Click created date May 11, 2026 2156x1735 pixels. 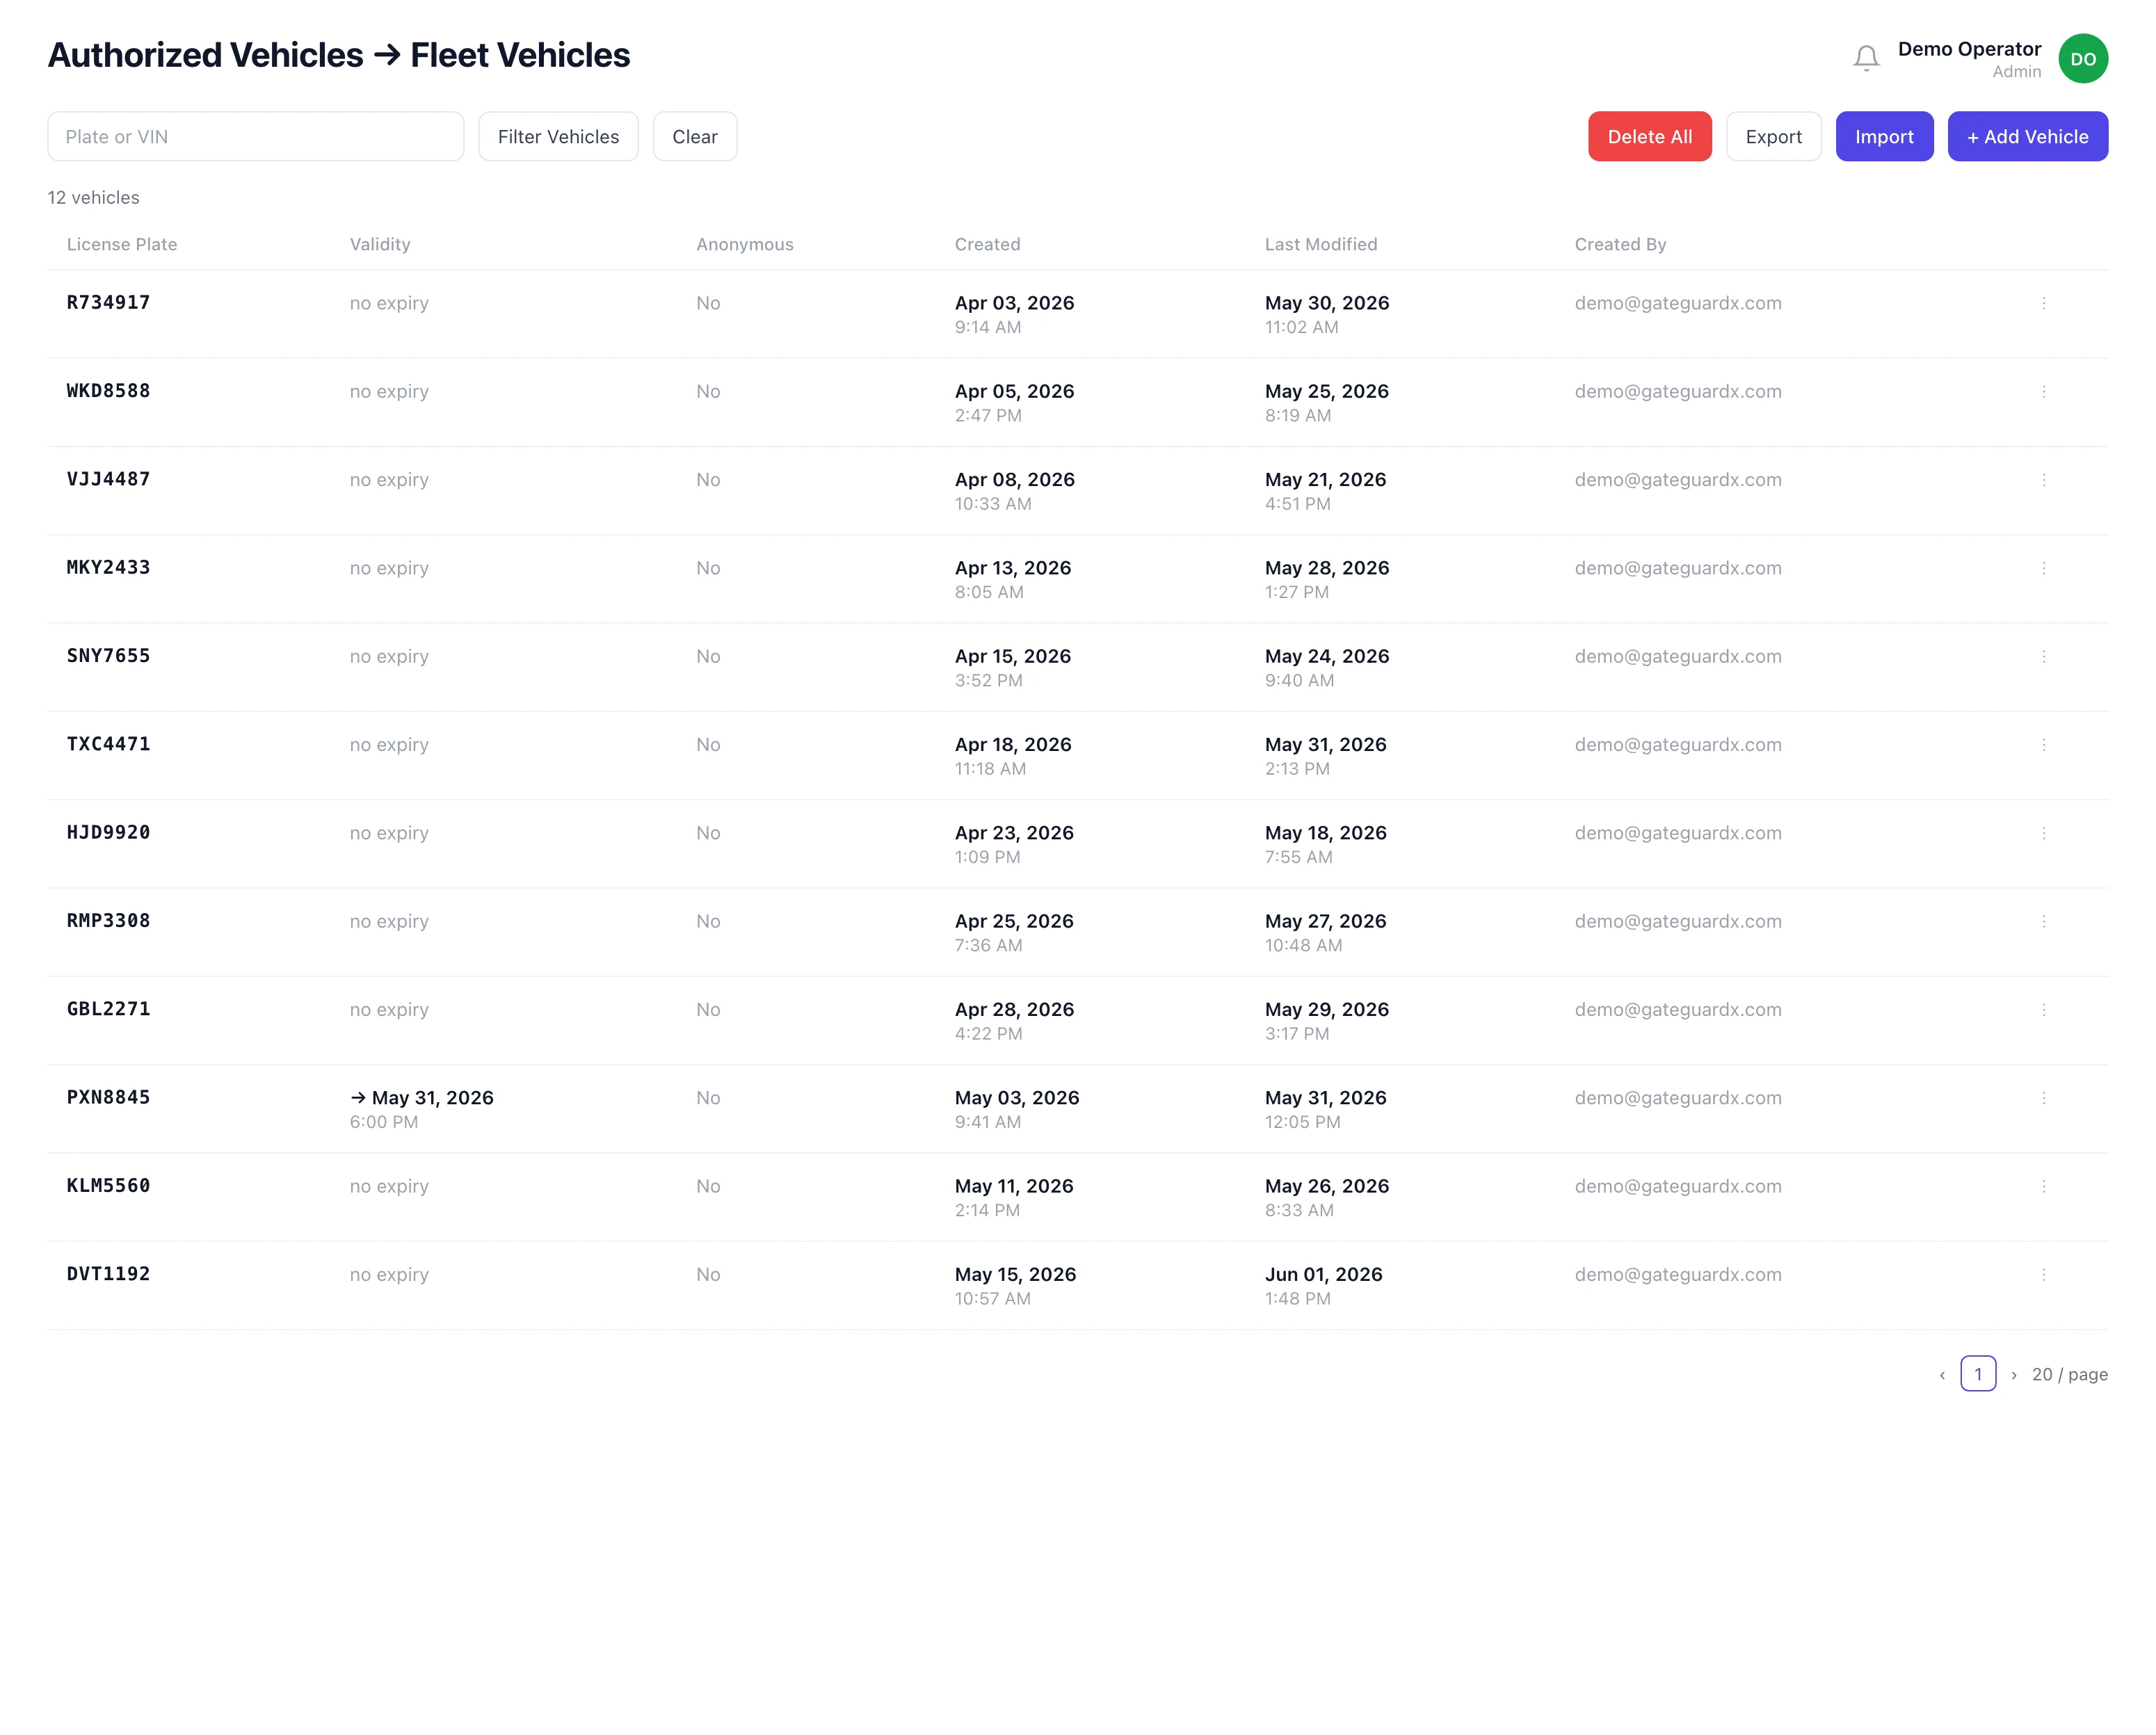coord(1013,1186)
